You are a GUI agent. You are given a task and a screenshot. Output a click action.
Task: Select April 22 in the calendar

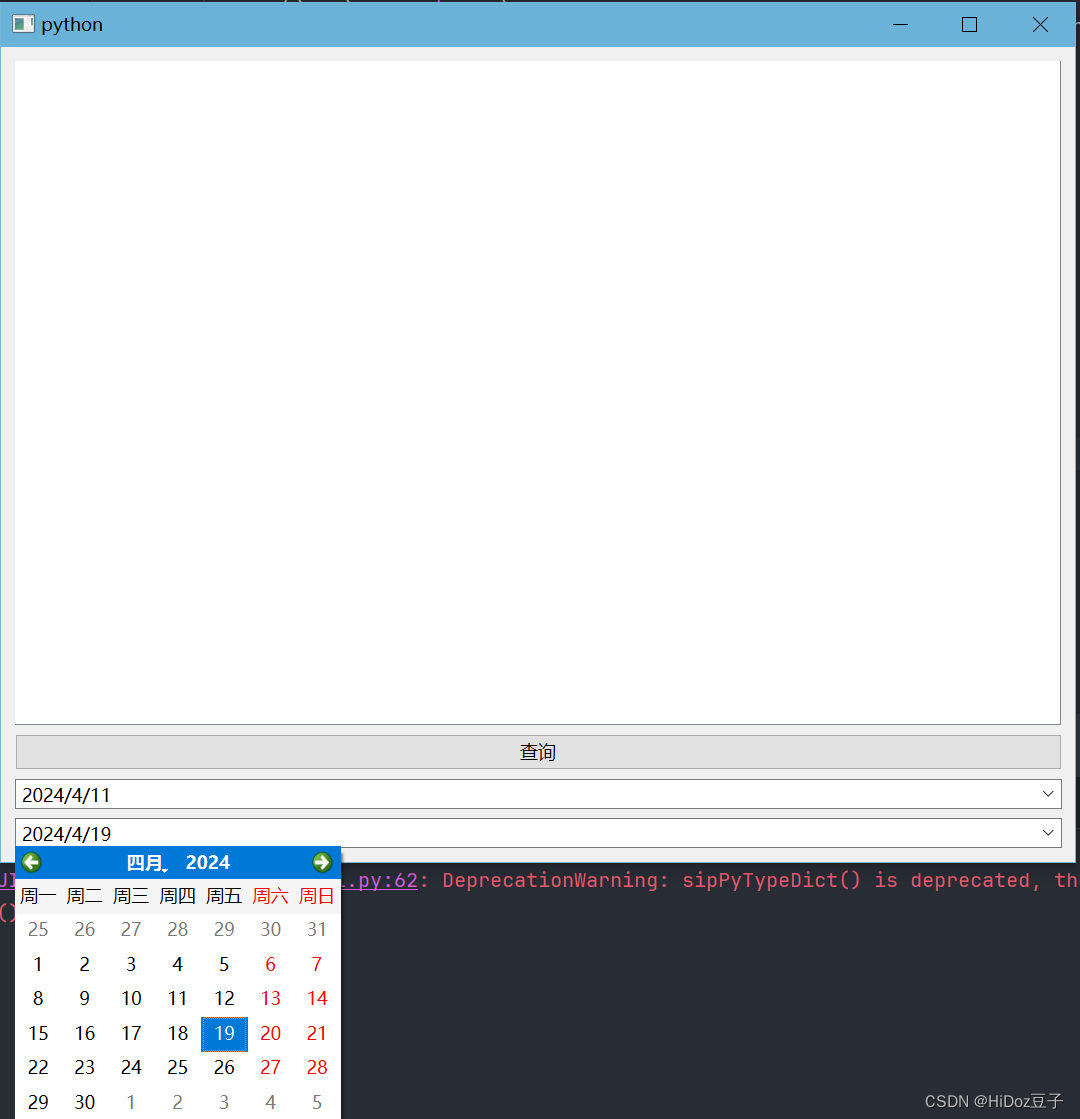point(38,1068)
